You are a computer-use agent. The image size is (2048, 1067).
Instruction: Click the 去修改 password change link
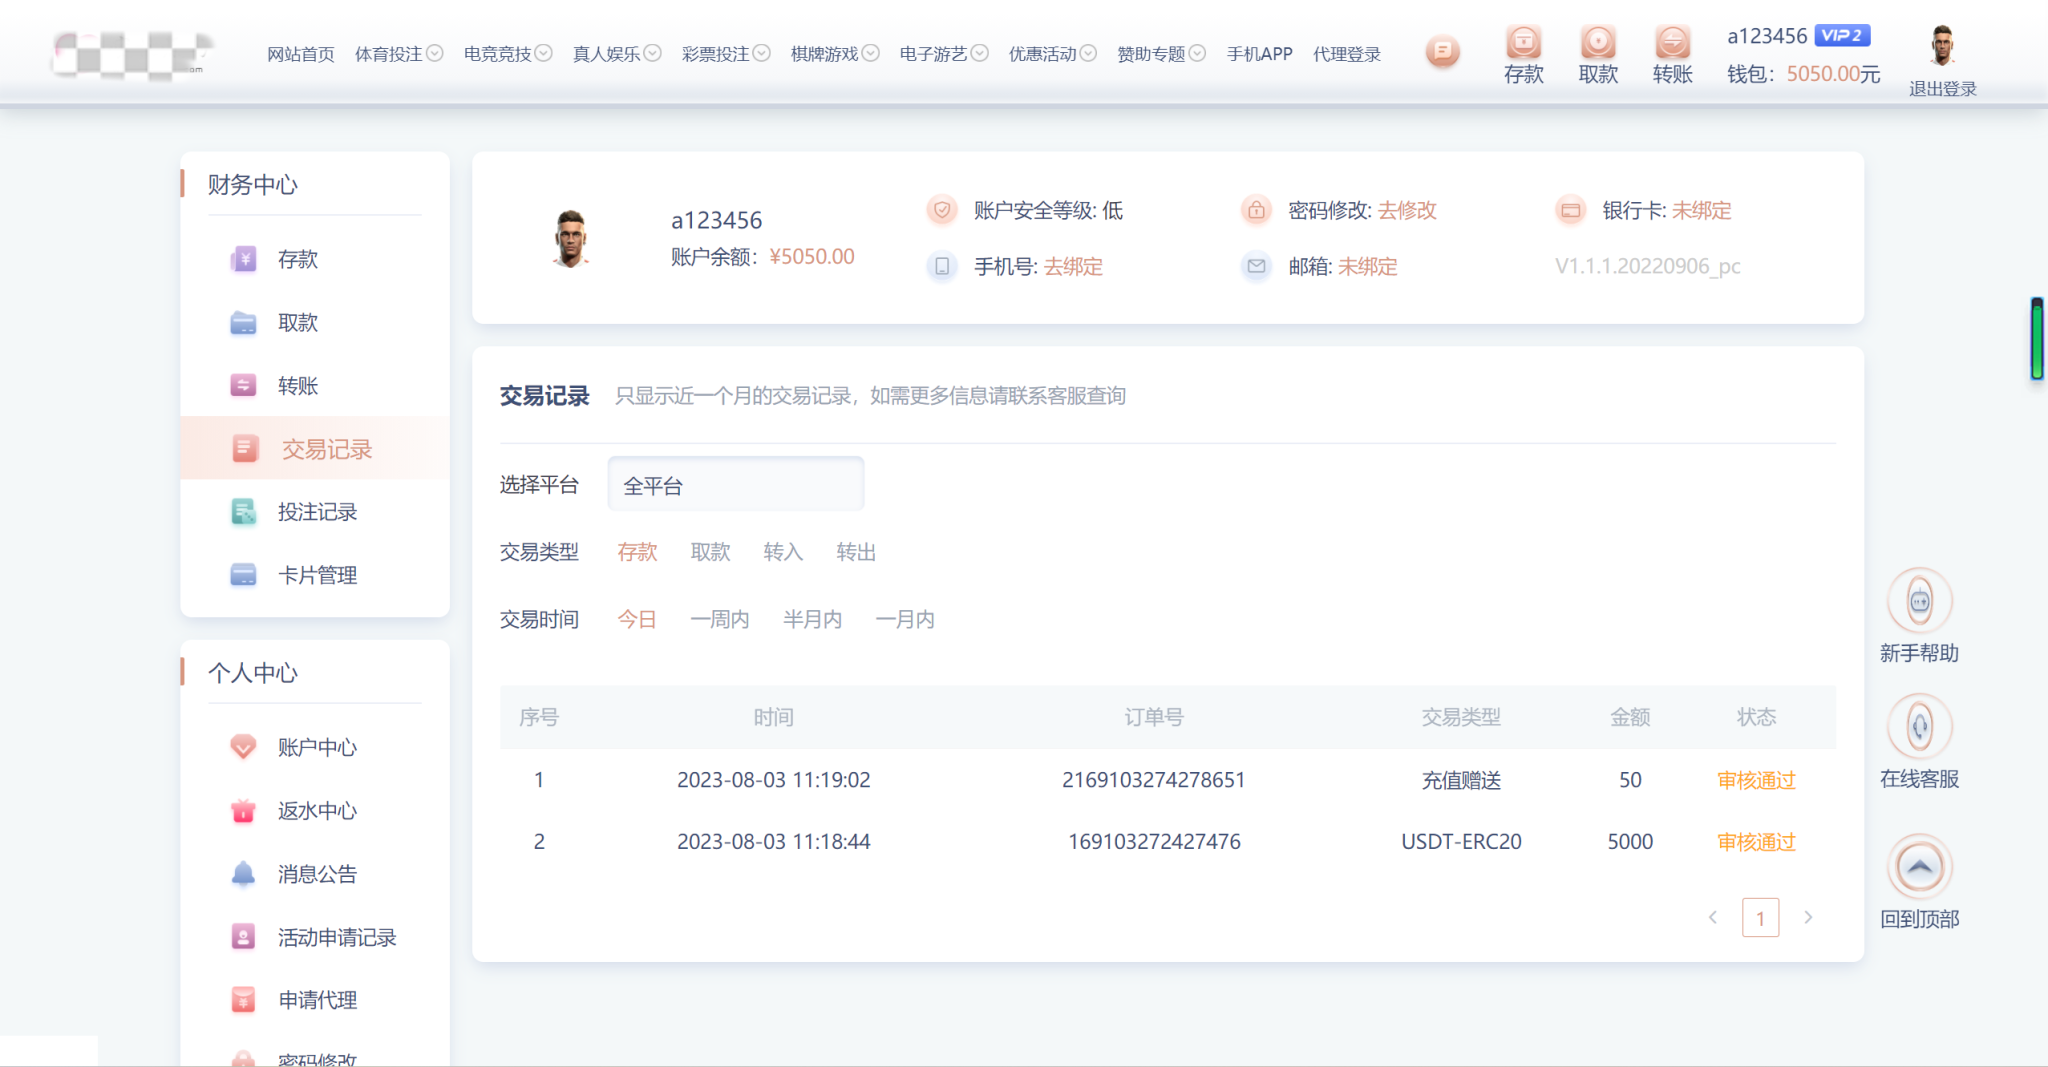pyautogui.click(x=1407, y=210)
